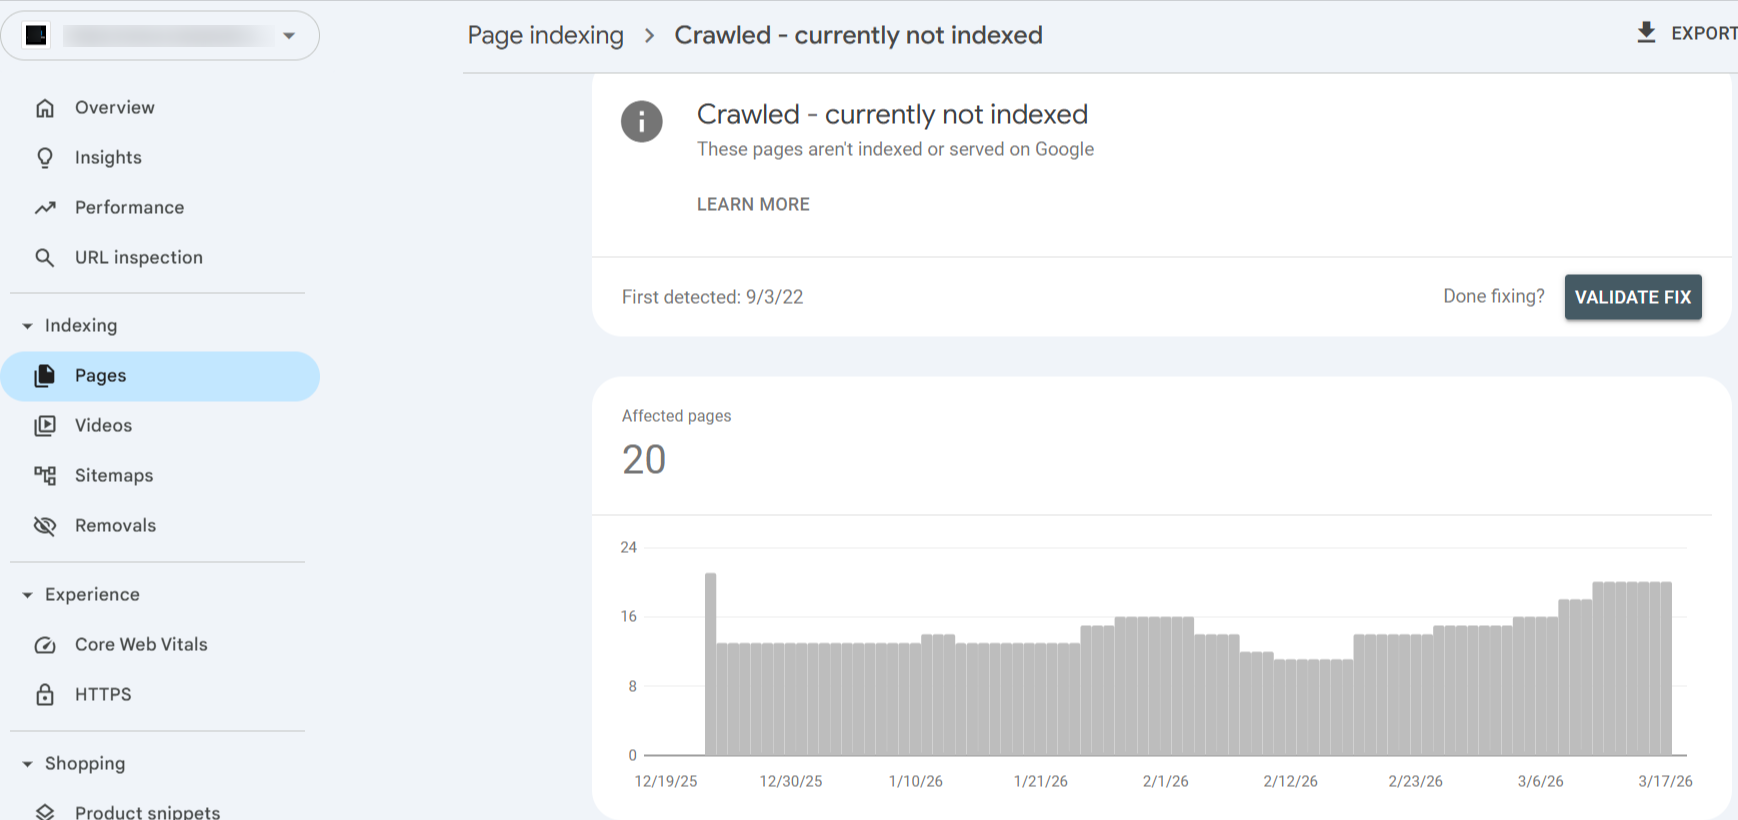Click the HTTPS padlock icon
The width and height of the screenshot is (1738, 820).
coord(45,695)
